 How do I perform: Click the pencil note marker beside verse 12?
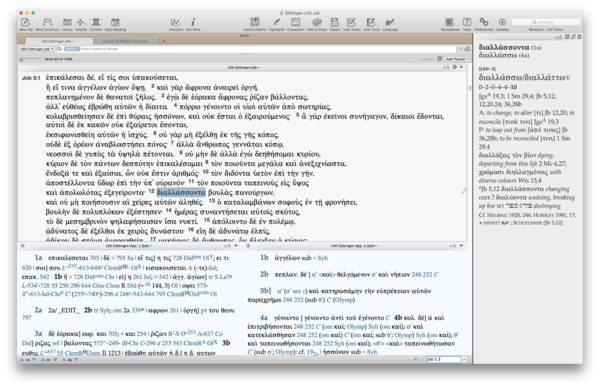tap(464, 191)
